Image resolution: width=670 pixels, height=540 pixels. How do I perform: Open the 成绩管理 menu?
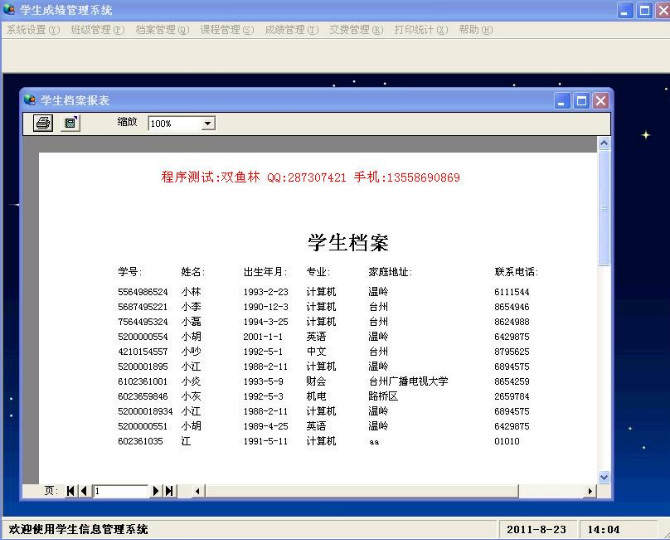click(x=291, y=29)
